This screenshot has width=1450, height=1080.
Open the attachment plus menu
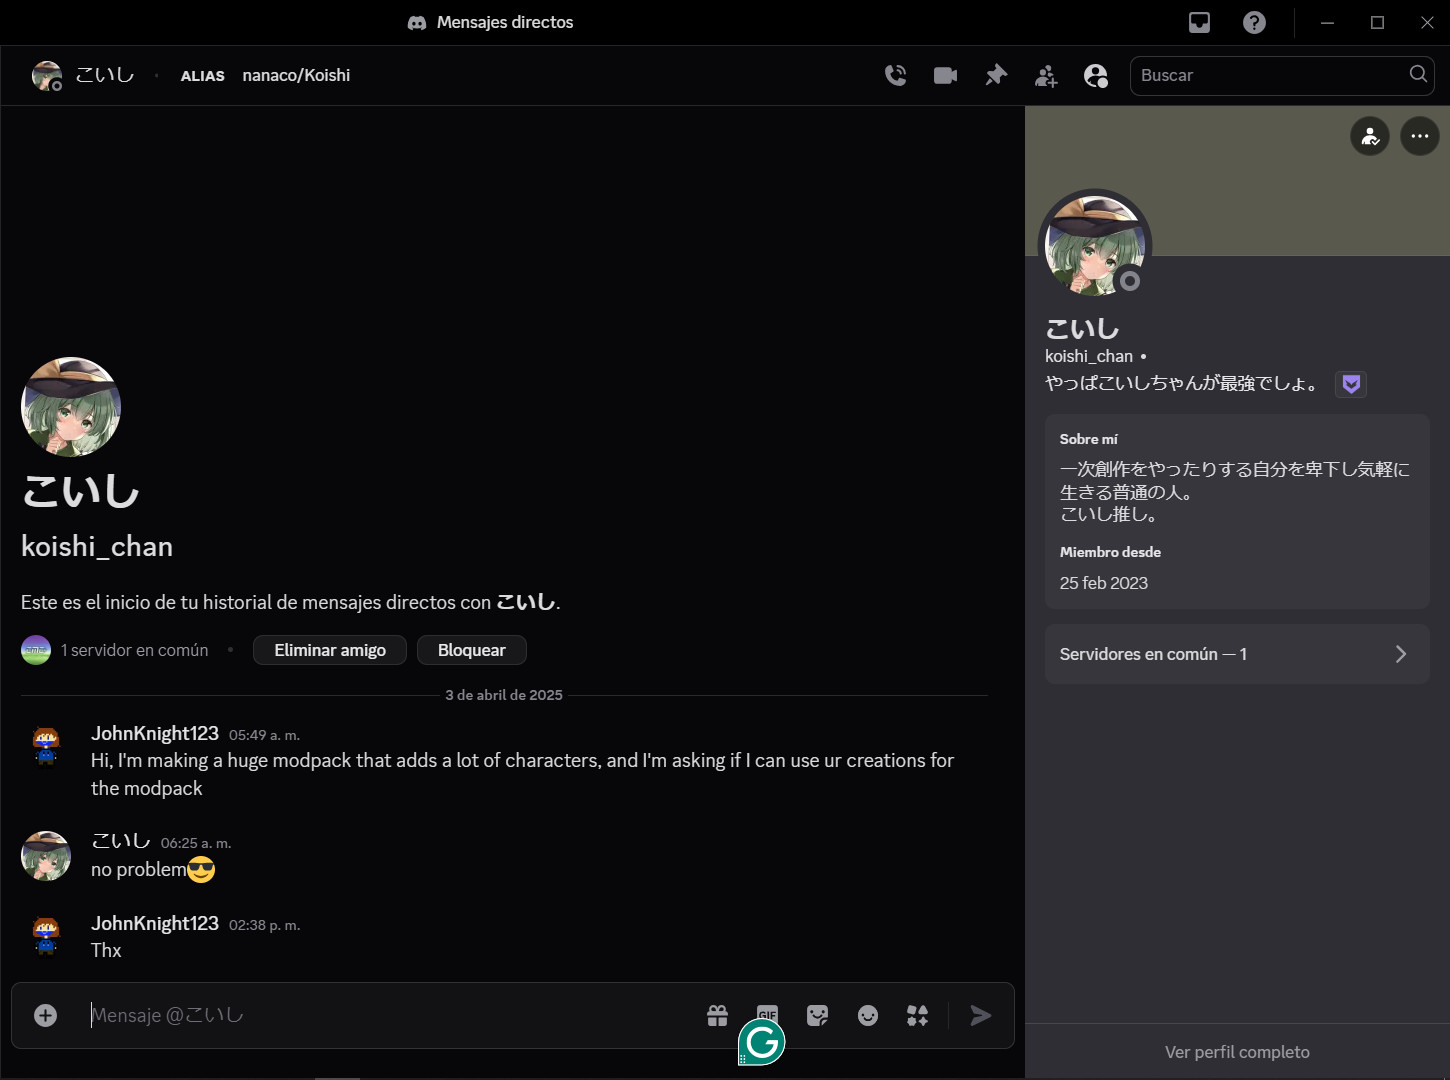[x=46, y=1016]
